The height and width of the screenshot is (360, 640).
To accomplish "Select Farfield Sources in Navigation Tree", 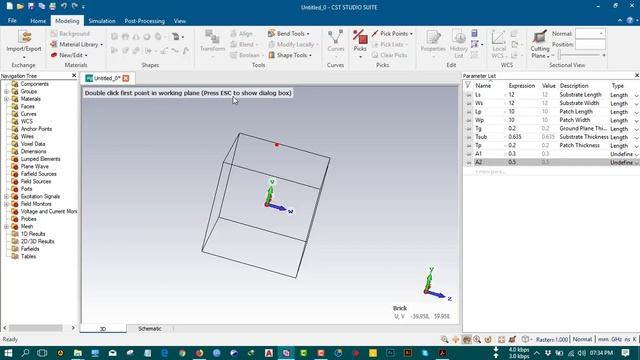I will point(38,174).
